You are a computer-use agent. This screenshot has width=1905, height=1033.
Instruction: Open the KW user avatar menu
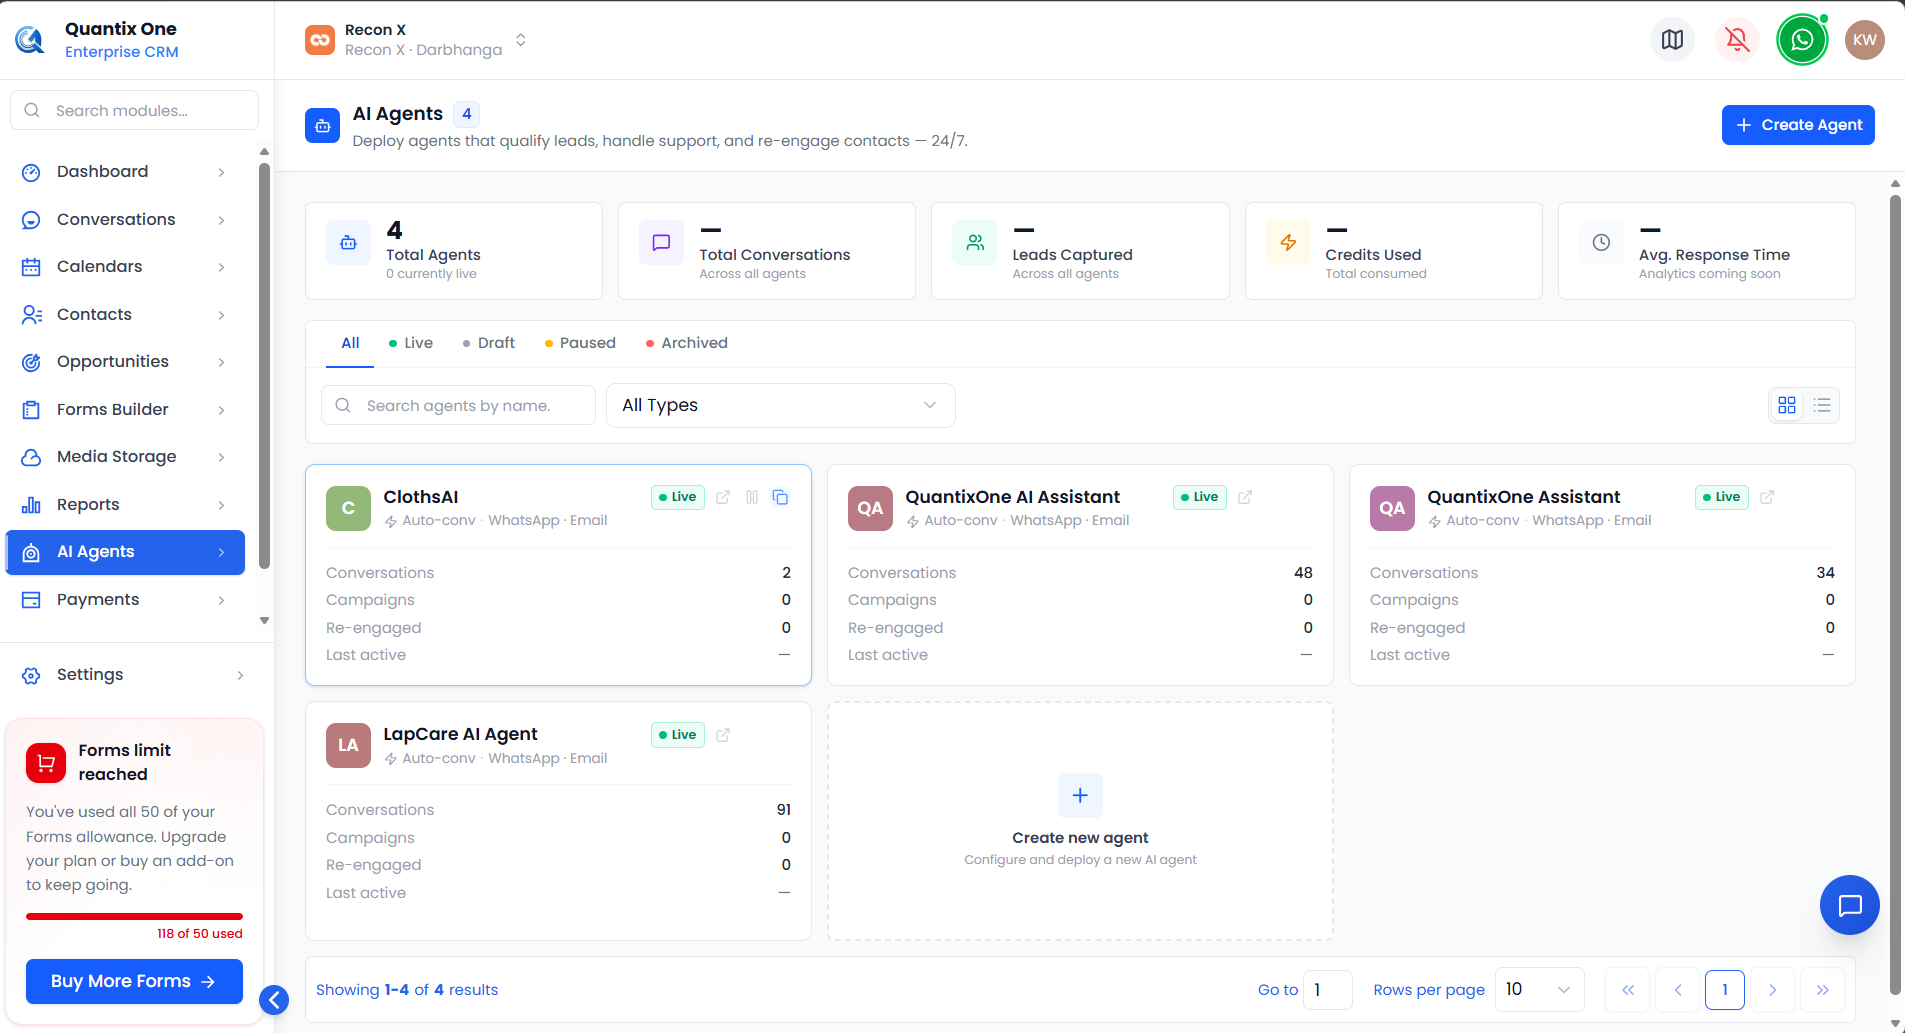1864,40
